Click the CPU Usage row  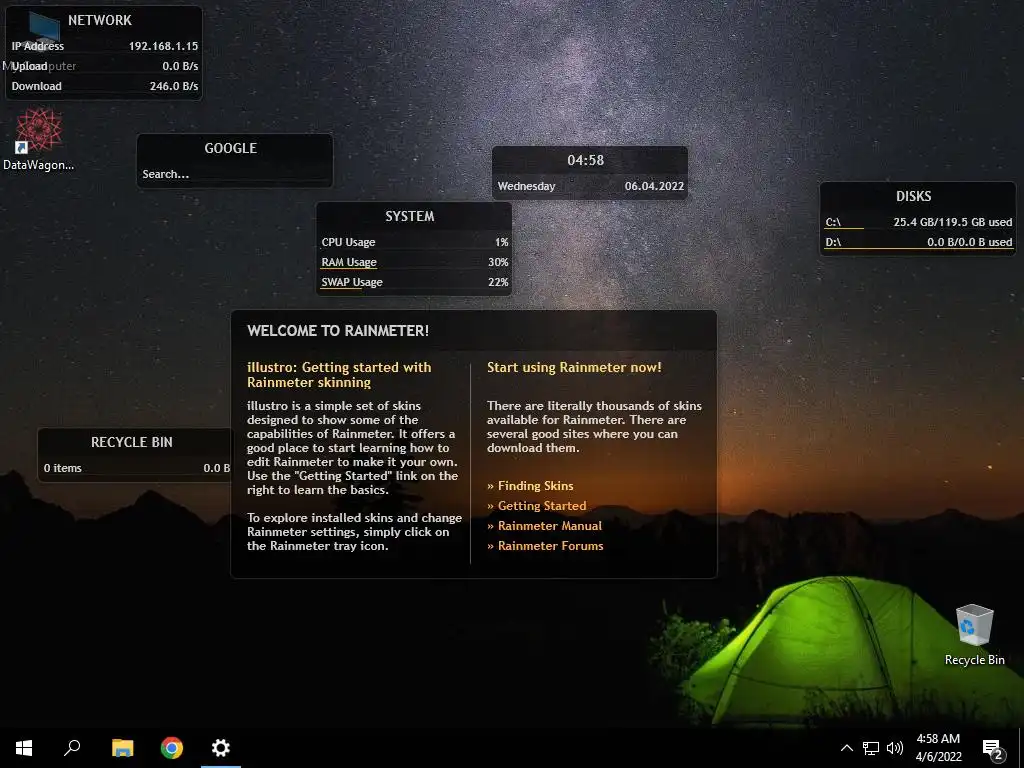pos(414,242)
